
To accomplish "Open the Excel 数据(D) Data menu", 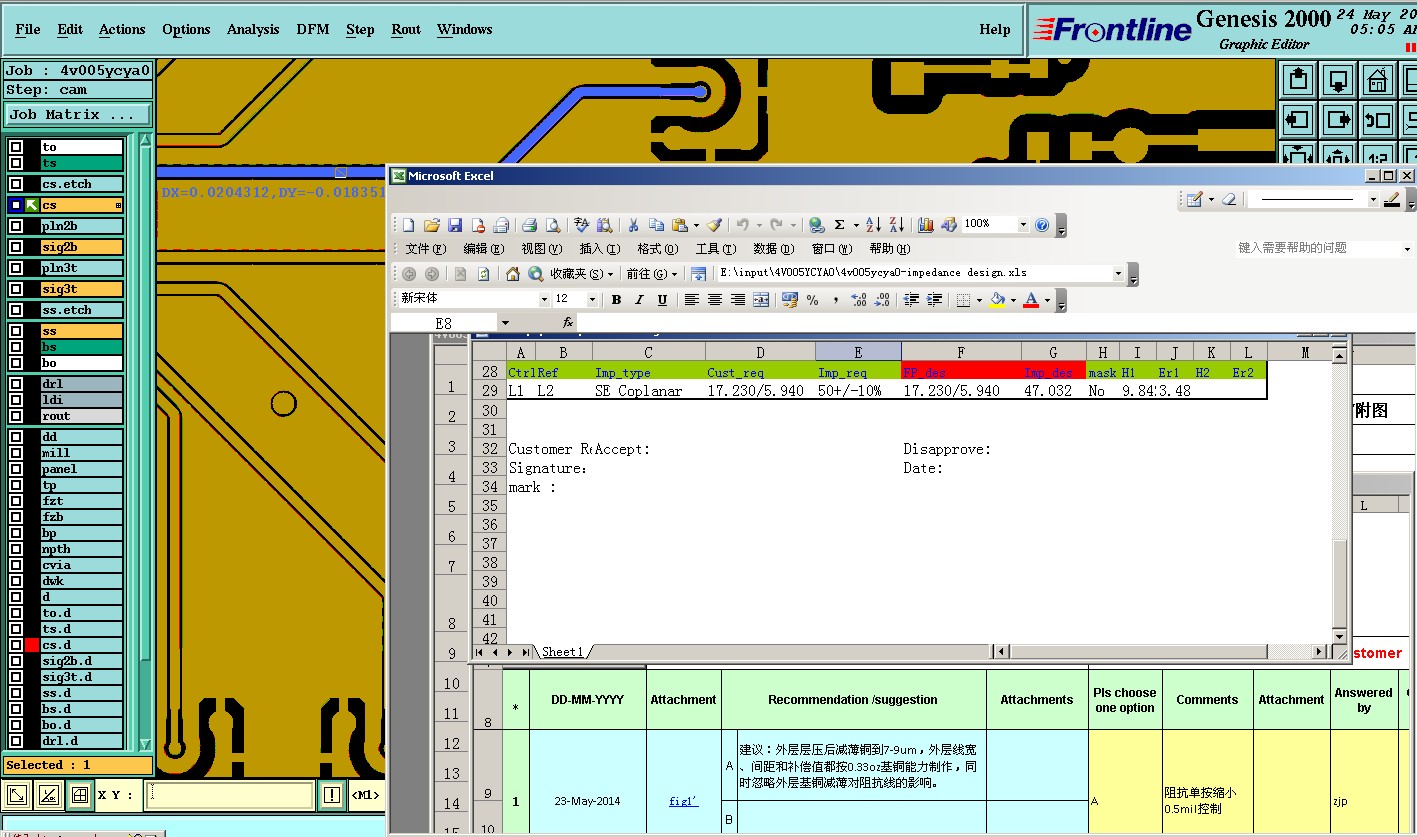I will point(774,249).
